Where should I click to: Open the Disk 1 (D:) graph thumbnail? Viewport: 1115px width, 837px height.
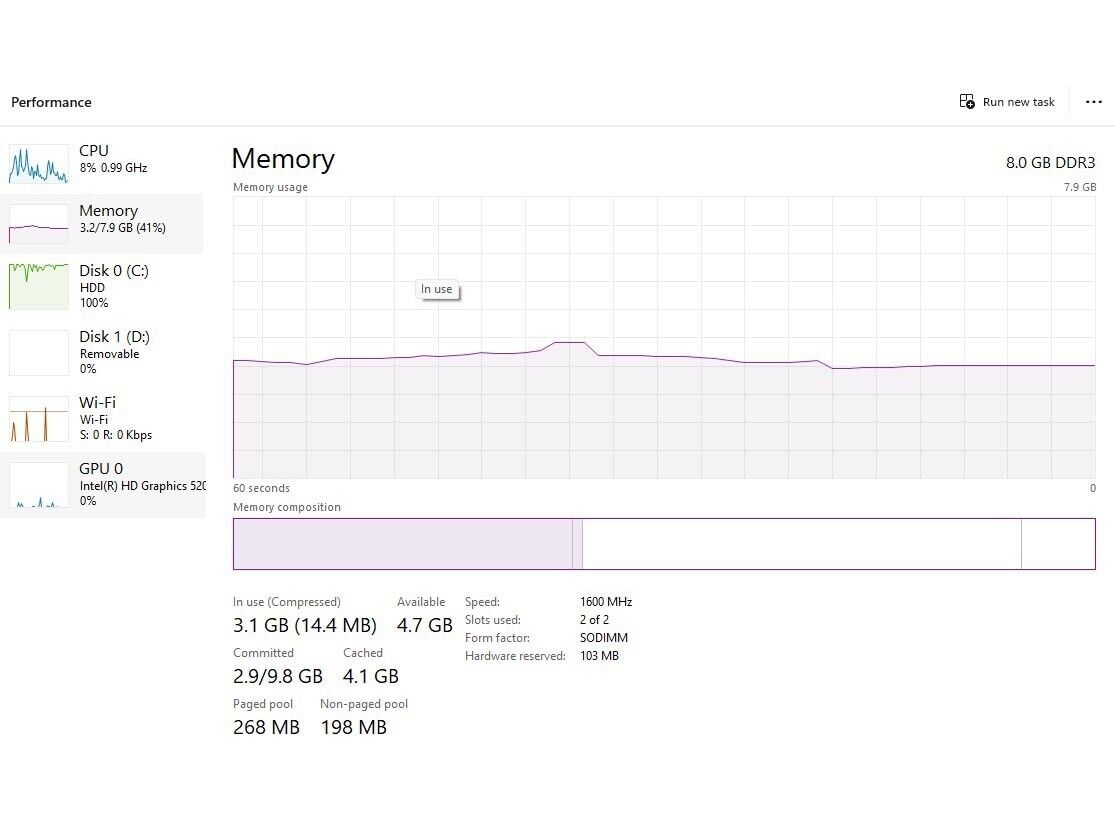[x=39, y=352]
